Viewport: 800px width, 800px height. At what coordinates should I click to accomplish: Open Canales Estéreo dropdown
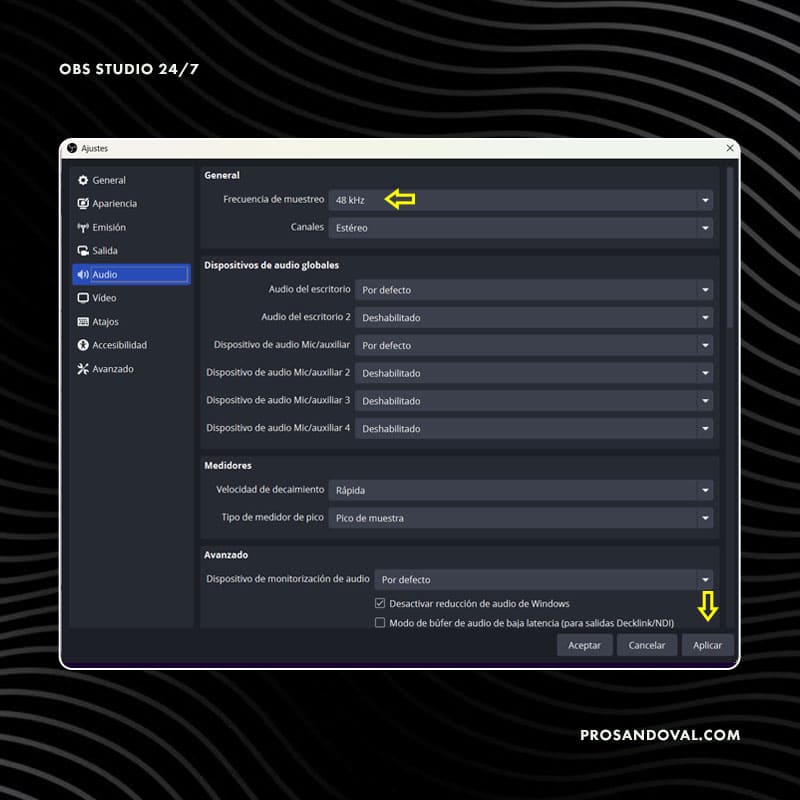pos(520,228)
